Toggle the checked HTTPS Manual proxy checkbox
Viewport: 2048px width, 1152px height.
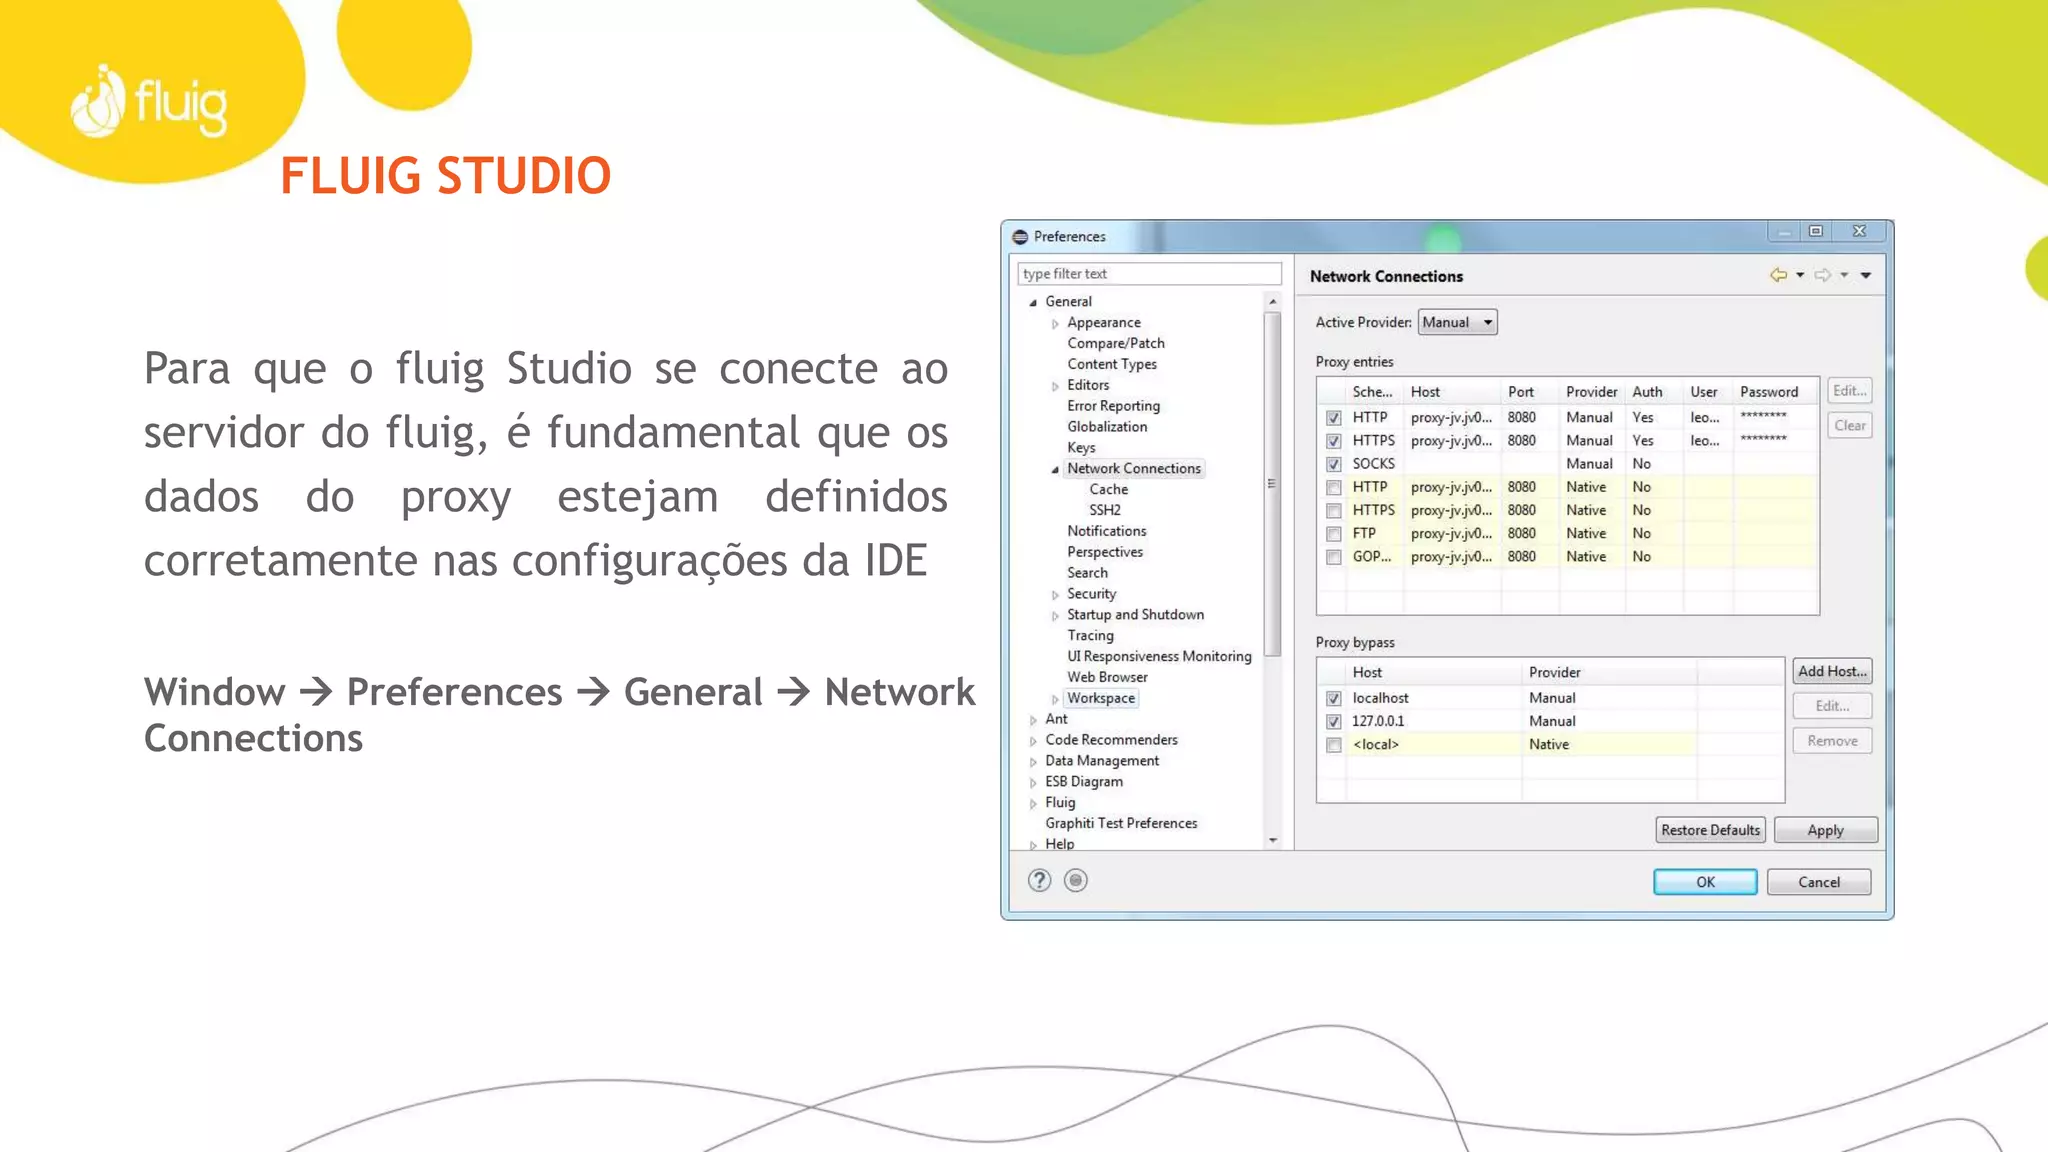1334,441
